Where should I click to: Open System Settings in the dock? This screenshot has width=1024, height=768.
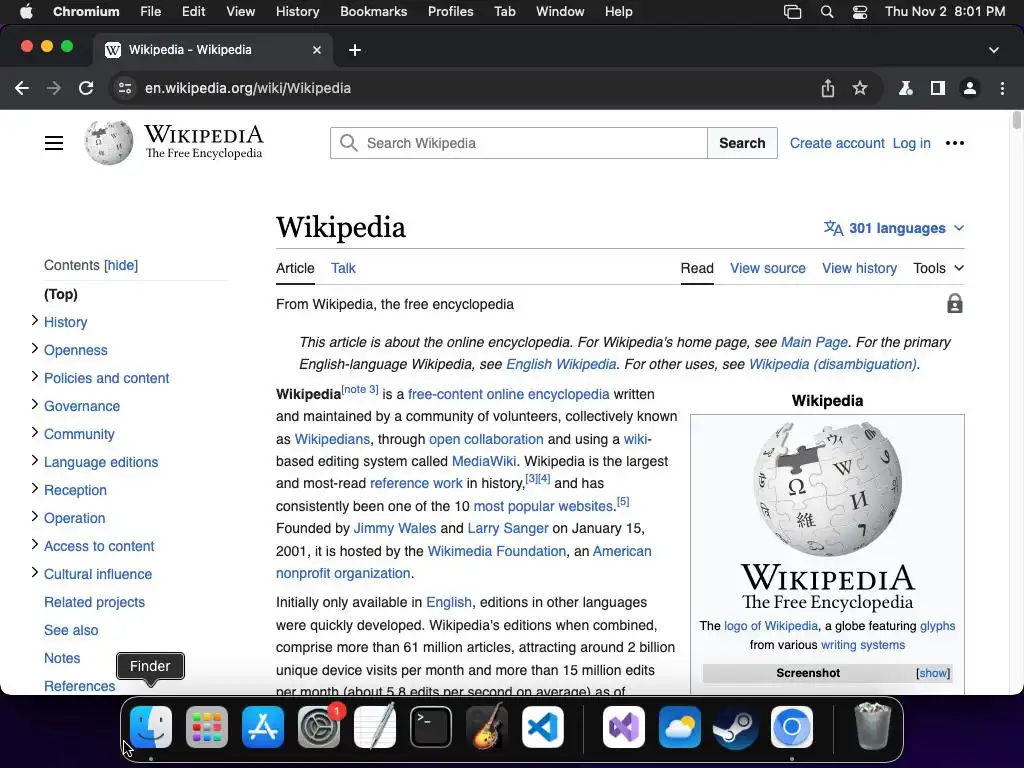[319, 727]
